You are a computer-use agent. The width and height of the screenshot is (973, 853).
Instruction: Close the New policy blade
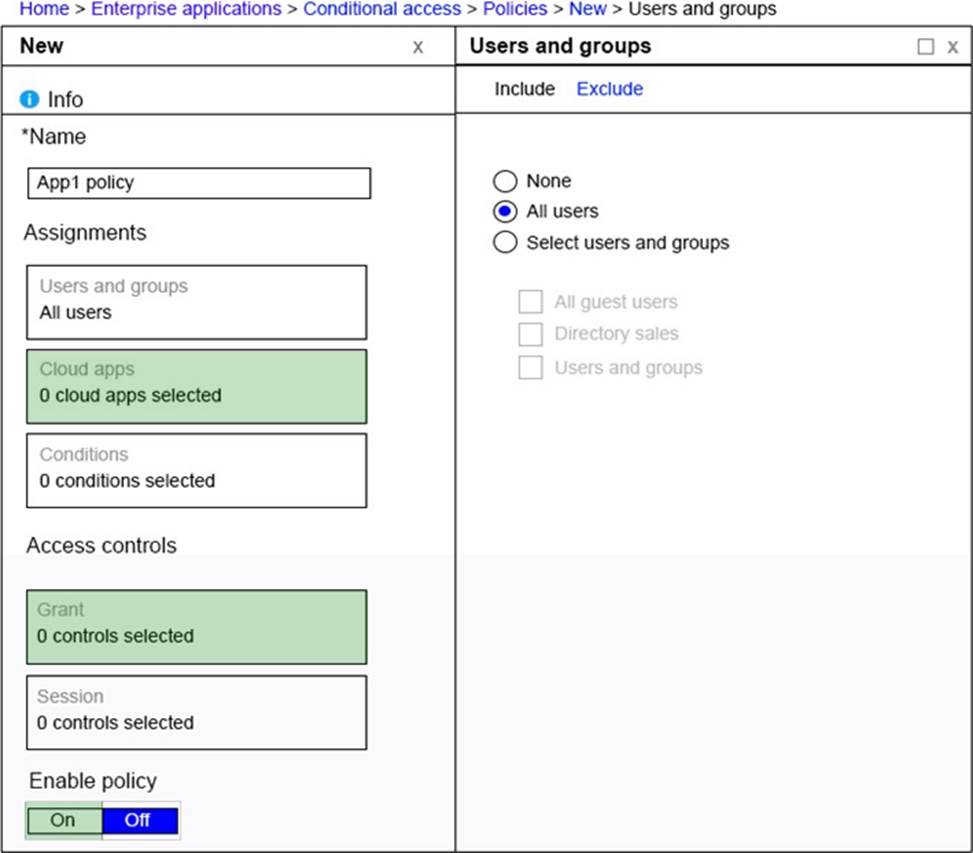pos(418,47)
